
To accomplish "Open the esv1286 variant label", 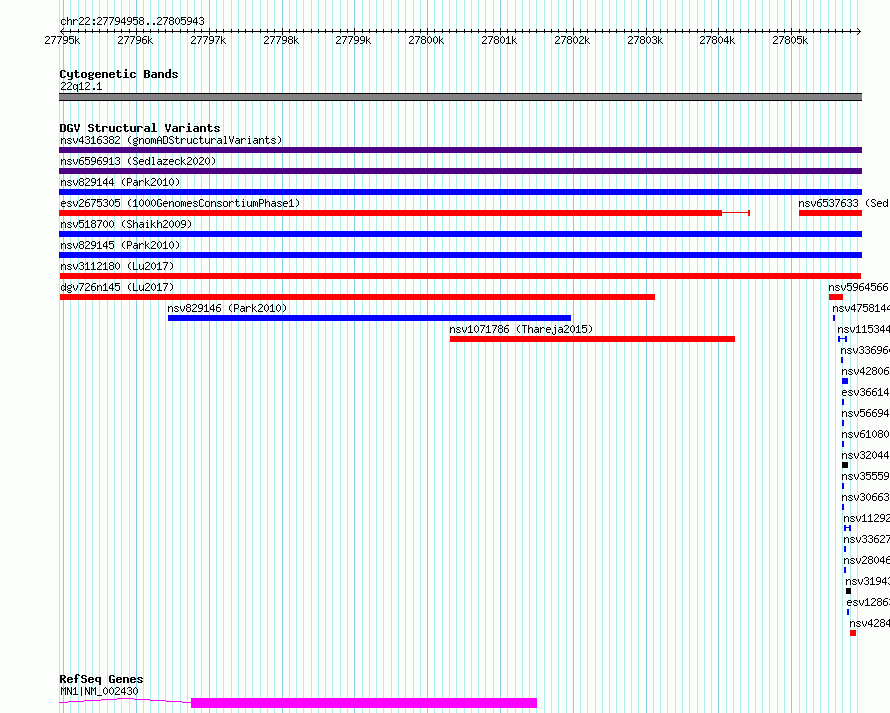I will [x=868, y=602].
